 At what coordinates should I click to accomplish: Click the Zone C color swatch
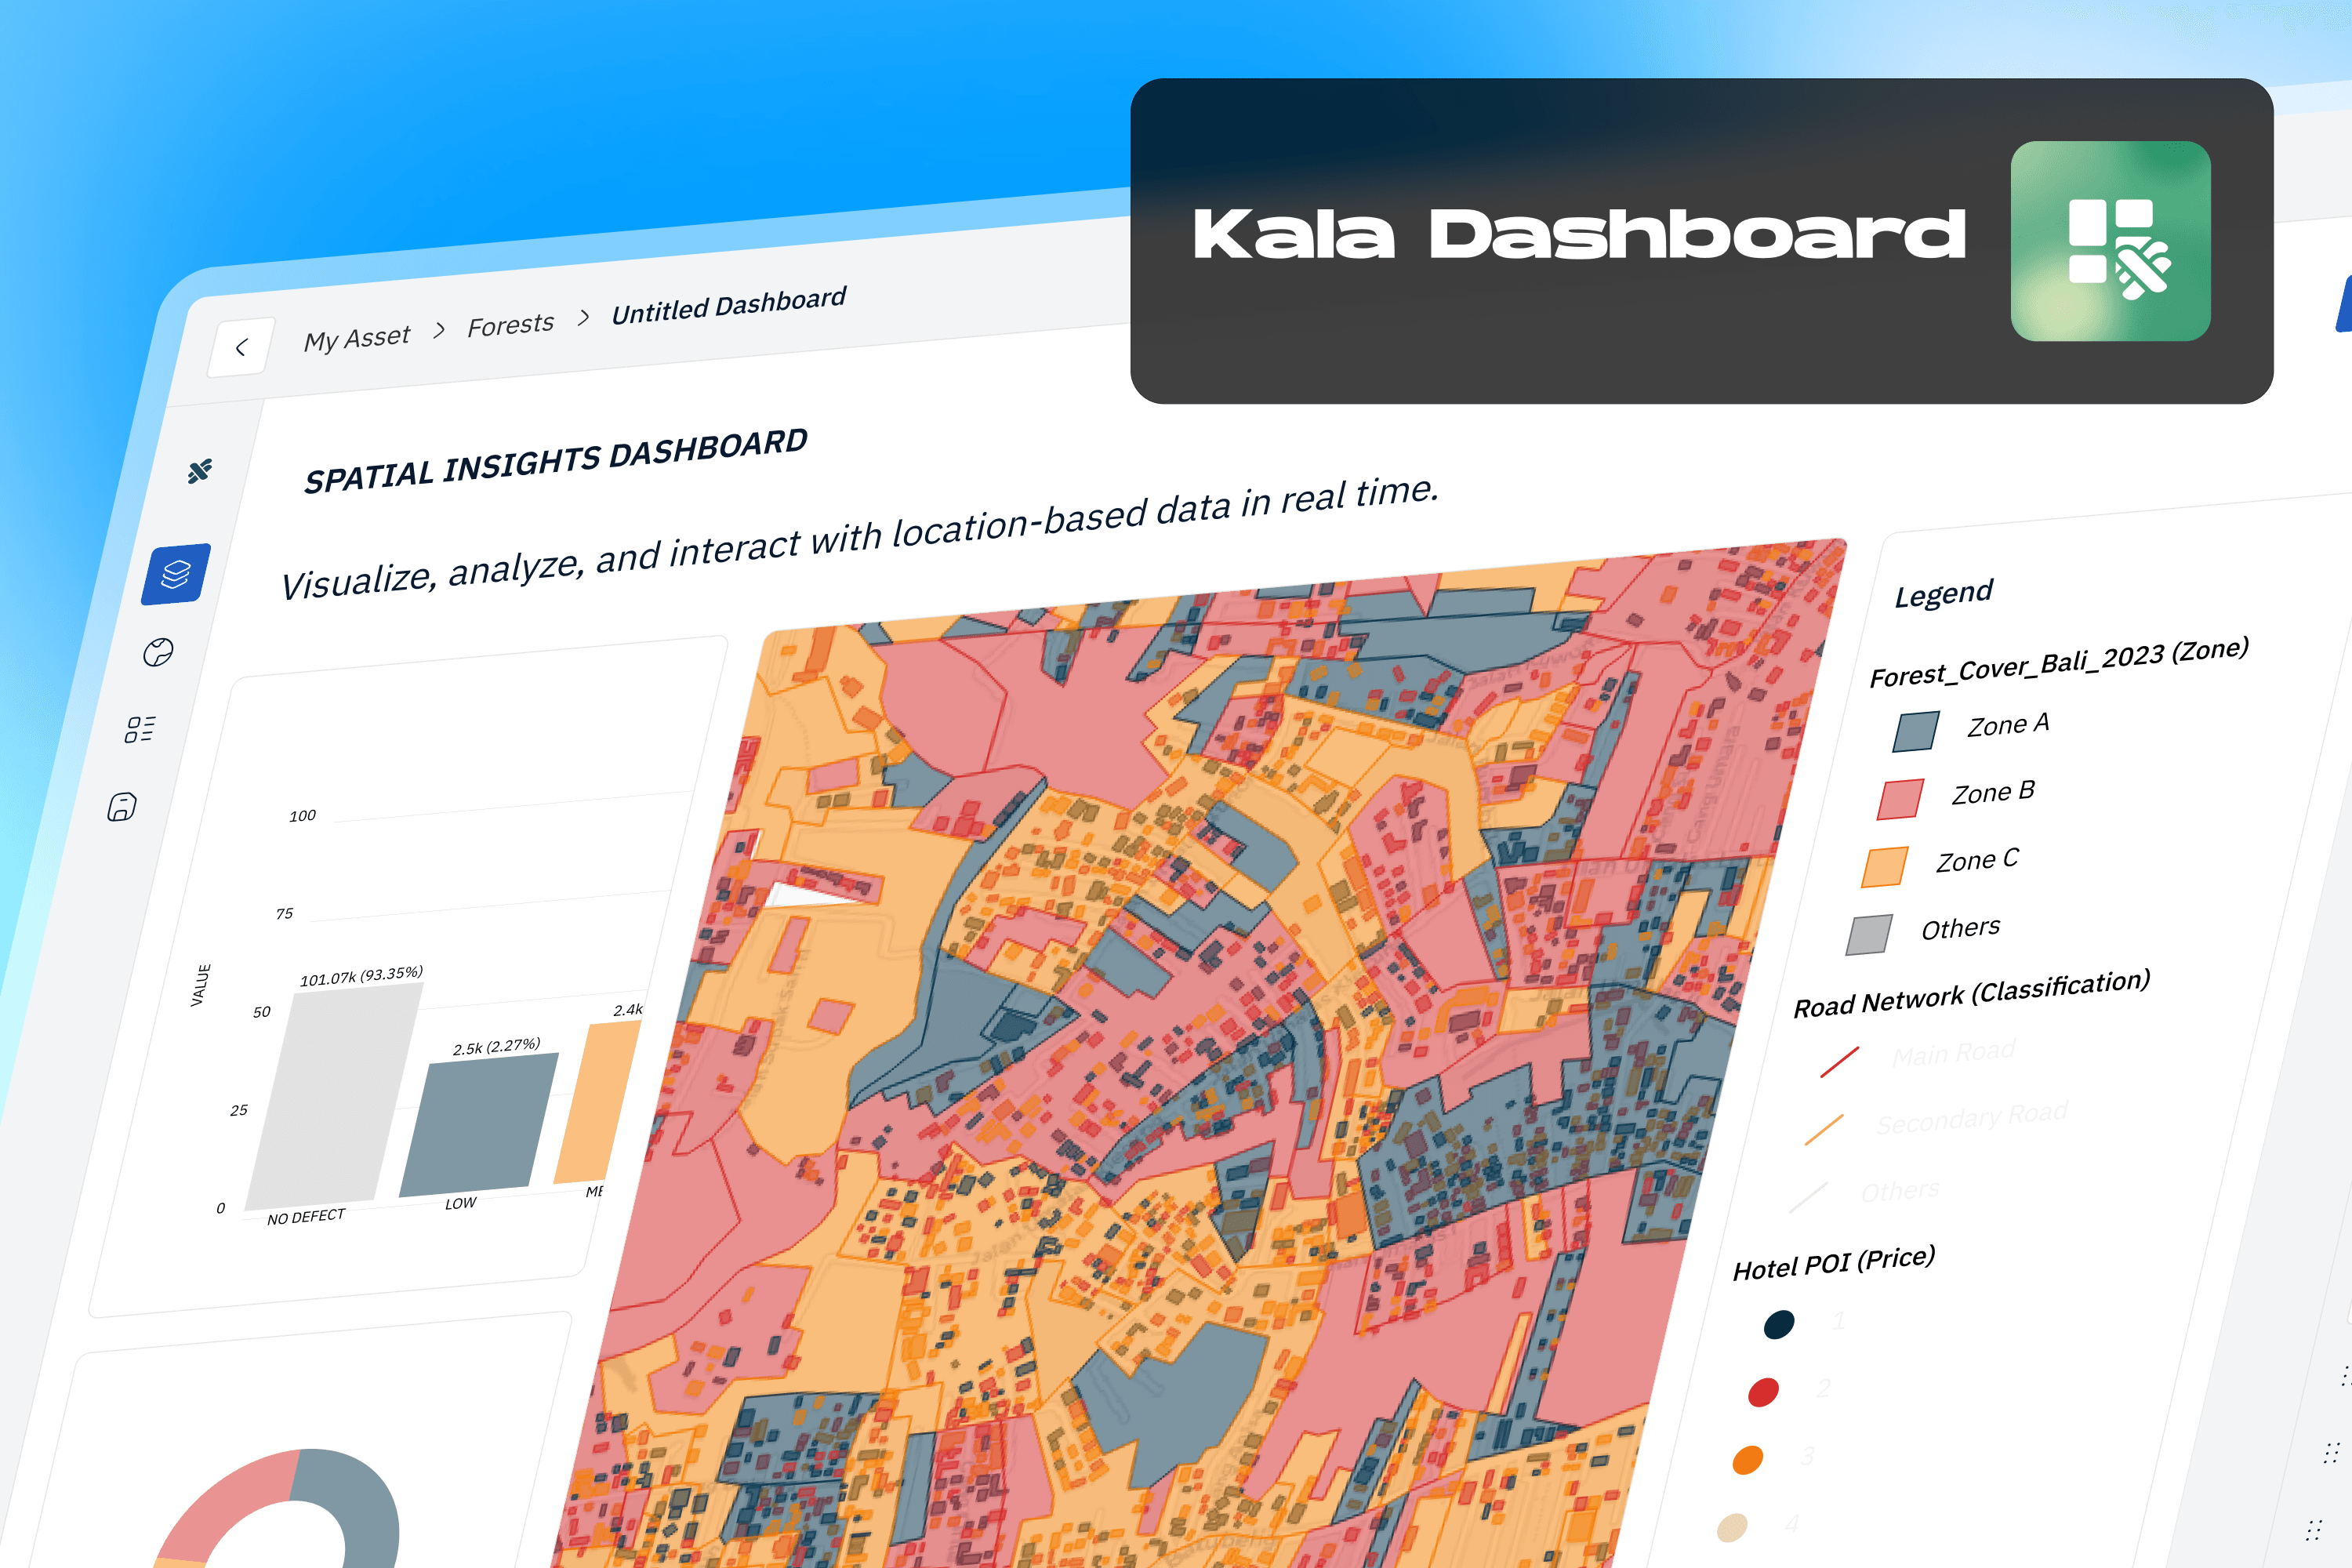click(x=1885, y=866)
